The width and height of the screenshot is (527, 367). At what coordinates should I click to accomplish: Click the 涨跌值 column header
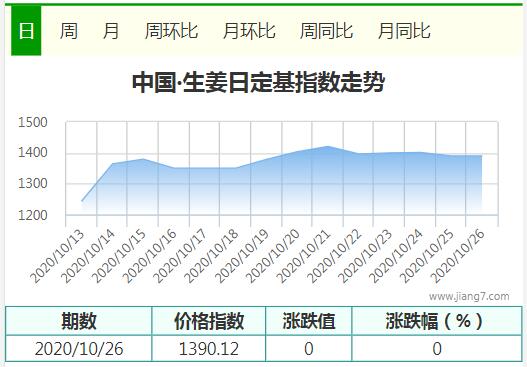[309, 321]
